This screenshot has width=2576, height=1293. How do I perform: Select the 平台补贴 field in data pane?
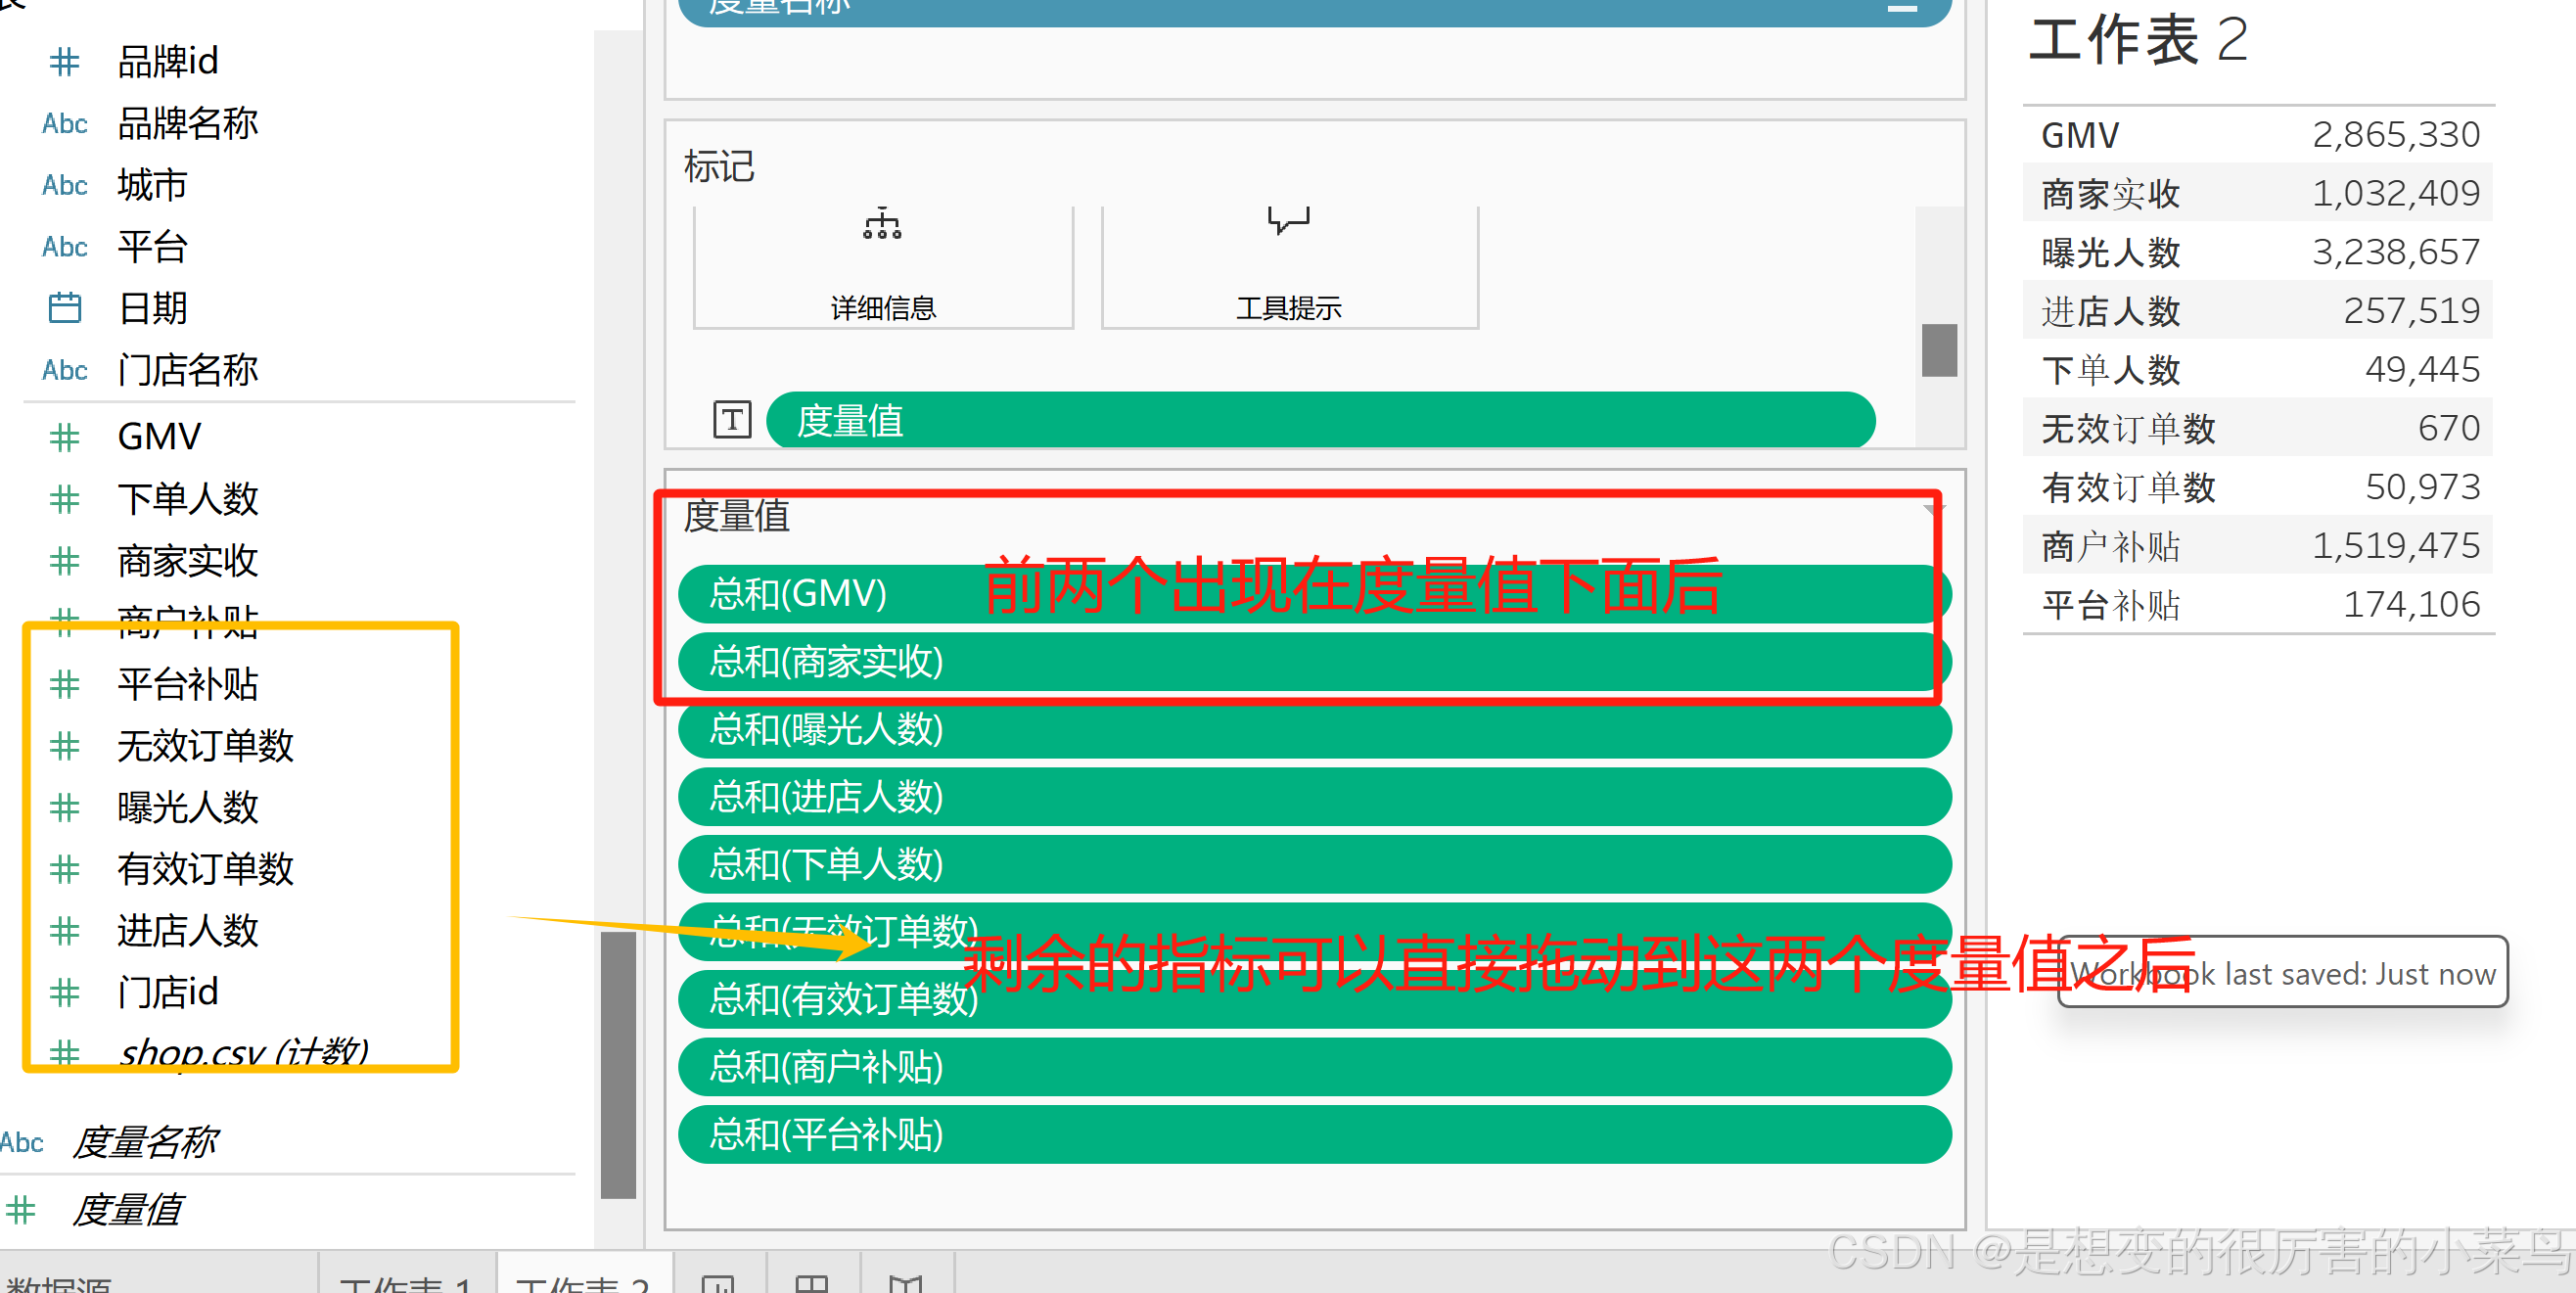pyautogui.click(x=187, y=685)
